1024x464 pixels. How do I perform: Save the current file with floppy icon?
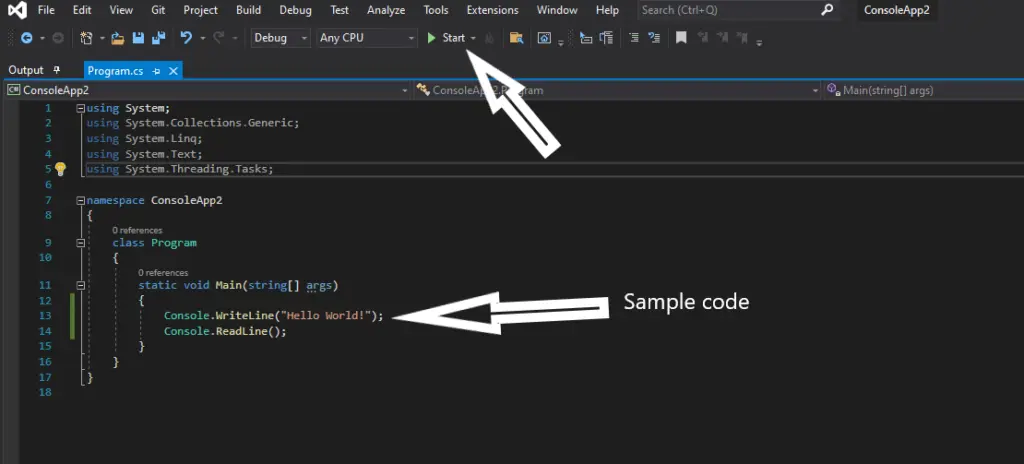click(138, 38)
